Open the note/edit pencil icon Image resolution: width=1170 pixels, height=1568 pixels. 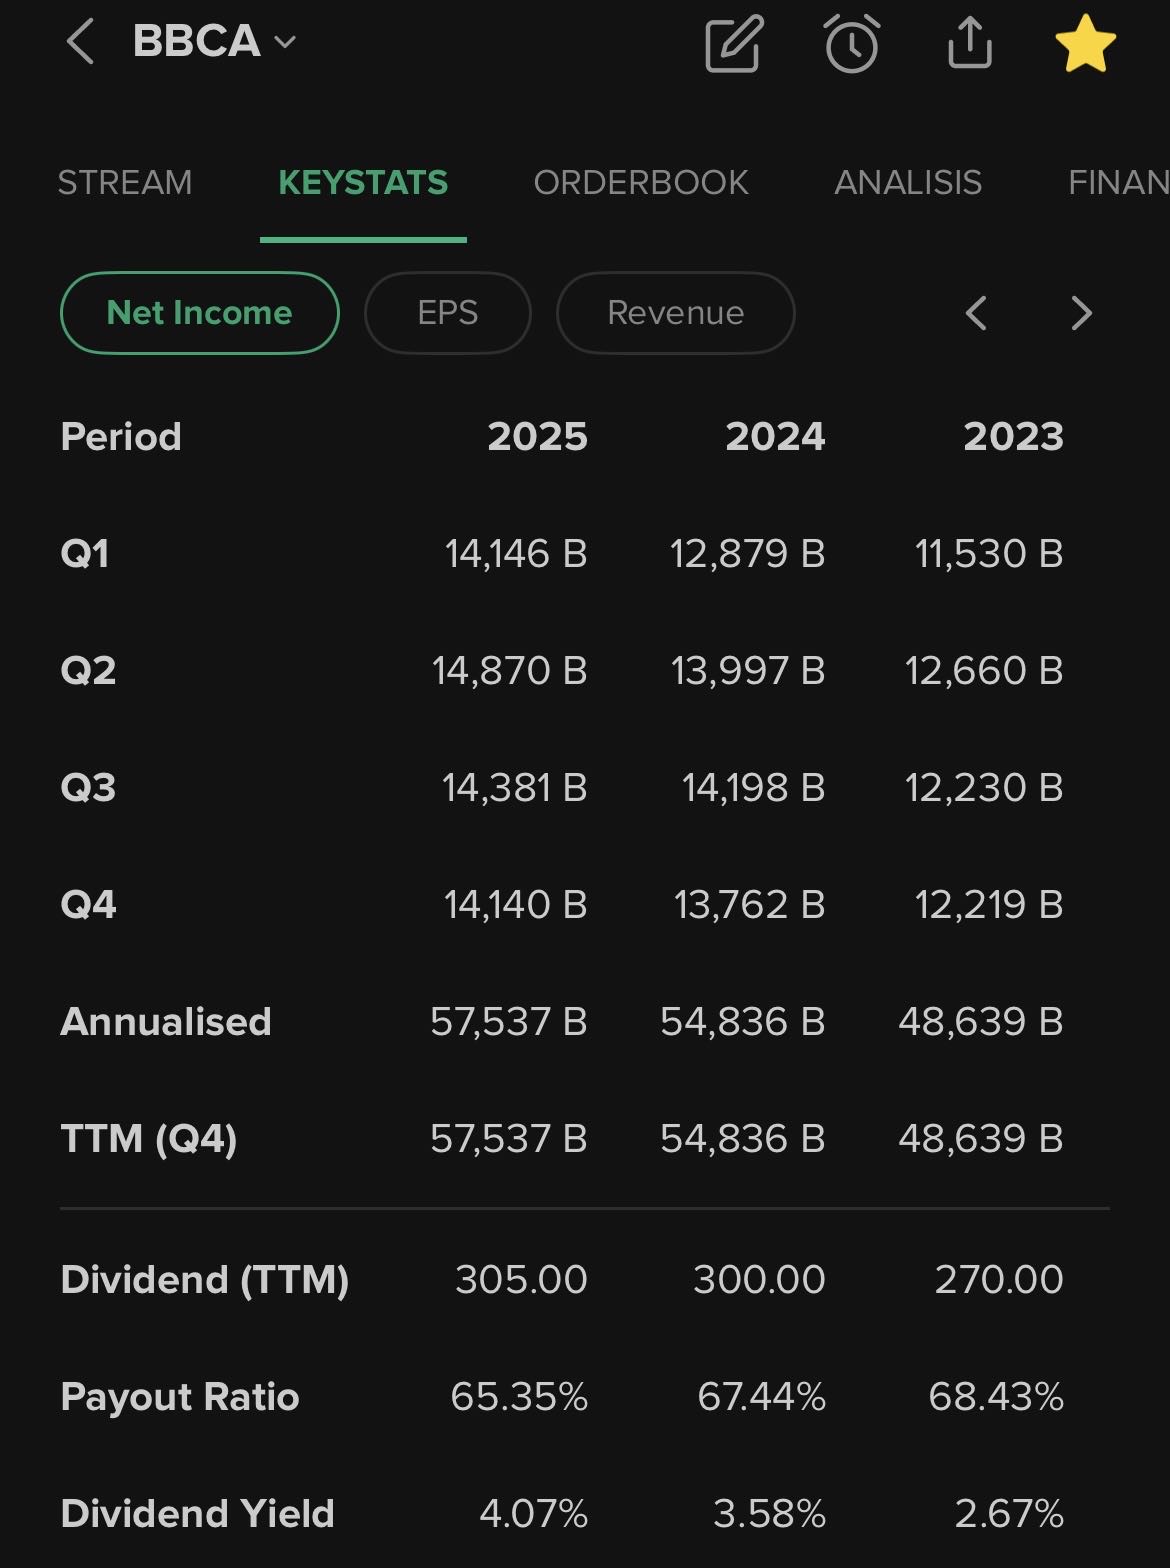pyautogui.click(x=734, y=44)
